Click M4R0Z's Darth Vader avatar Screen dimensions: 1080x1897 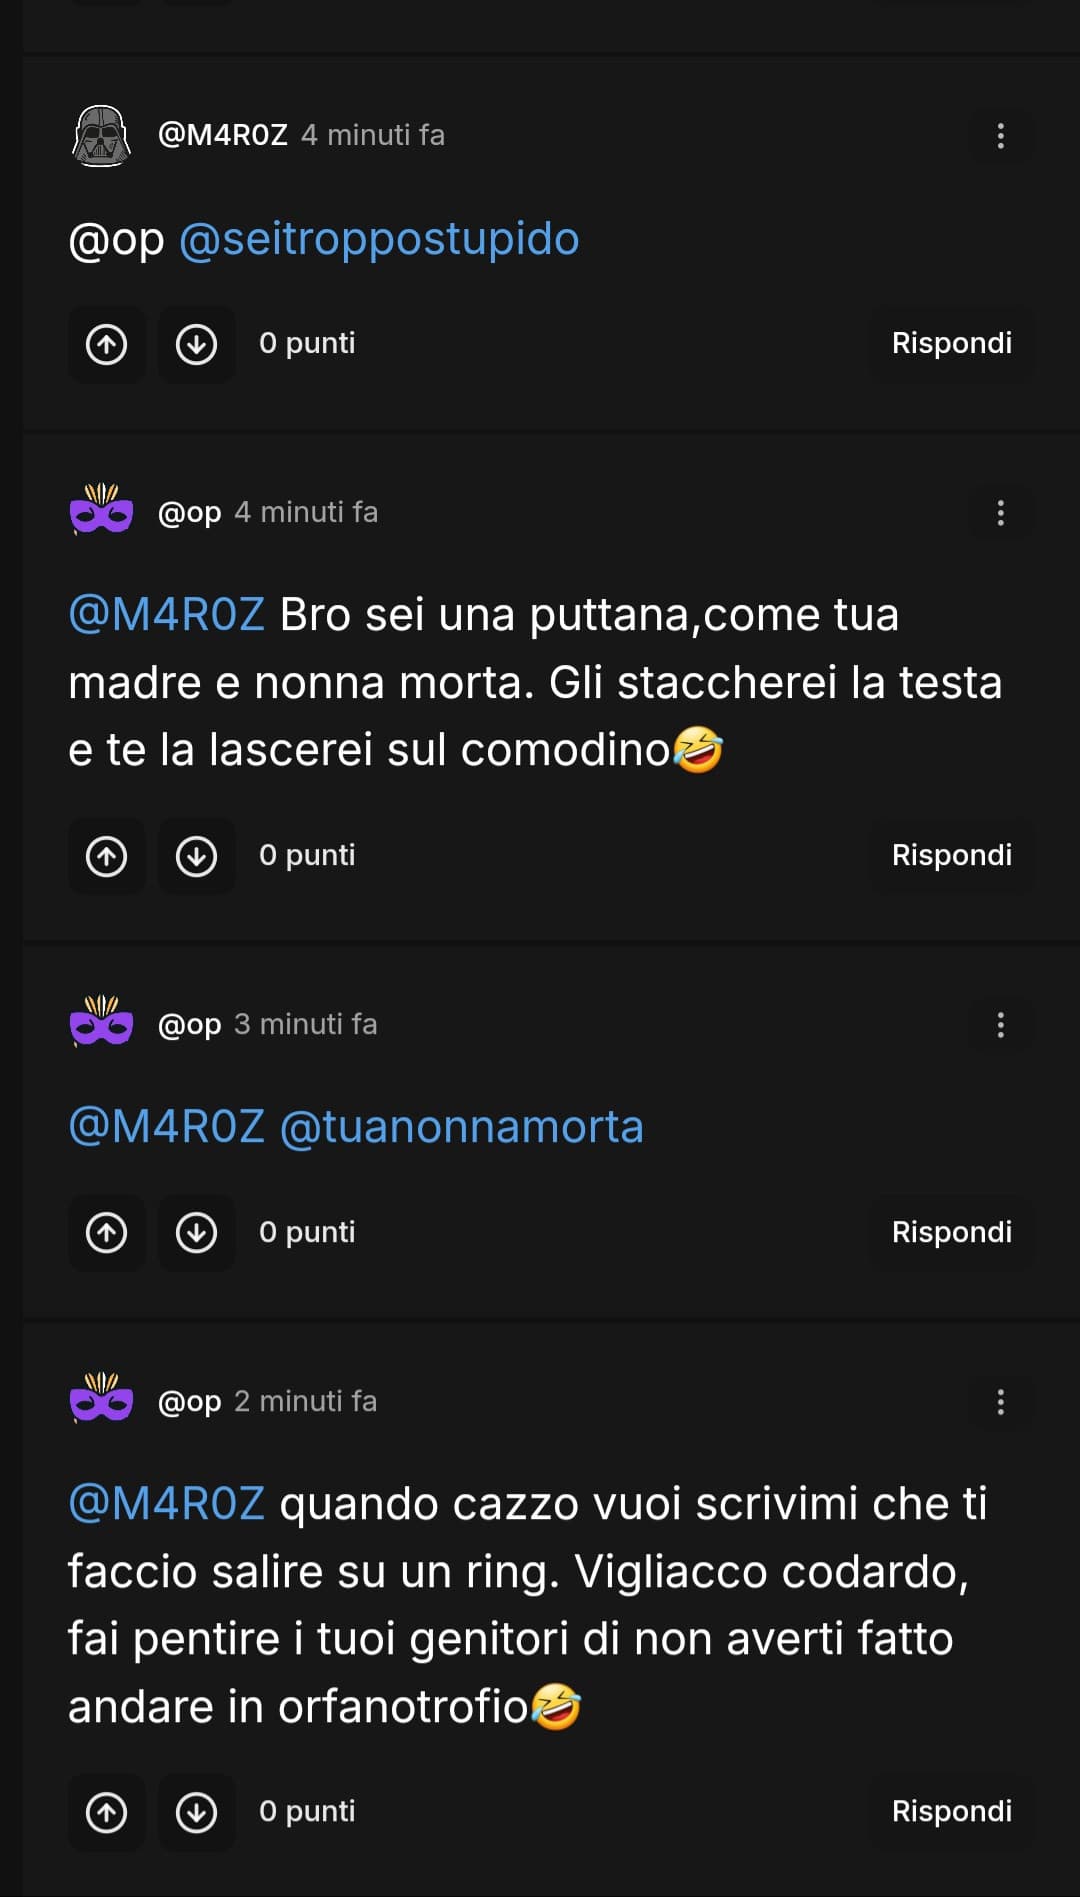(101, 136)
